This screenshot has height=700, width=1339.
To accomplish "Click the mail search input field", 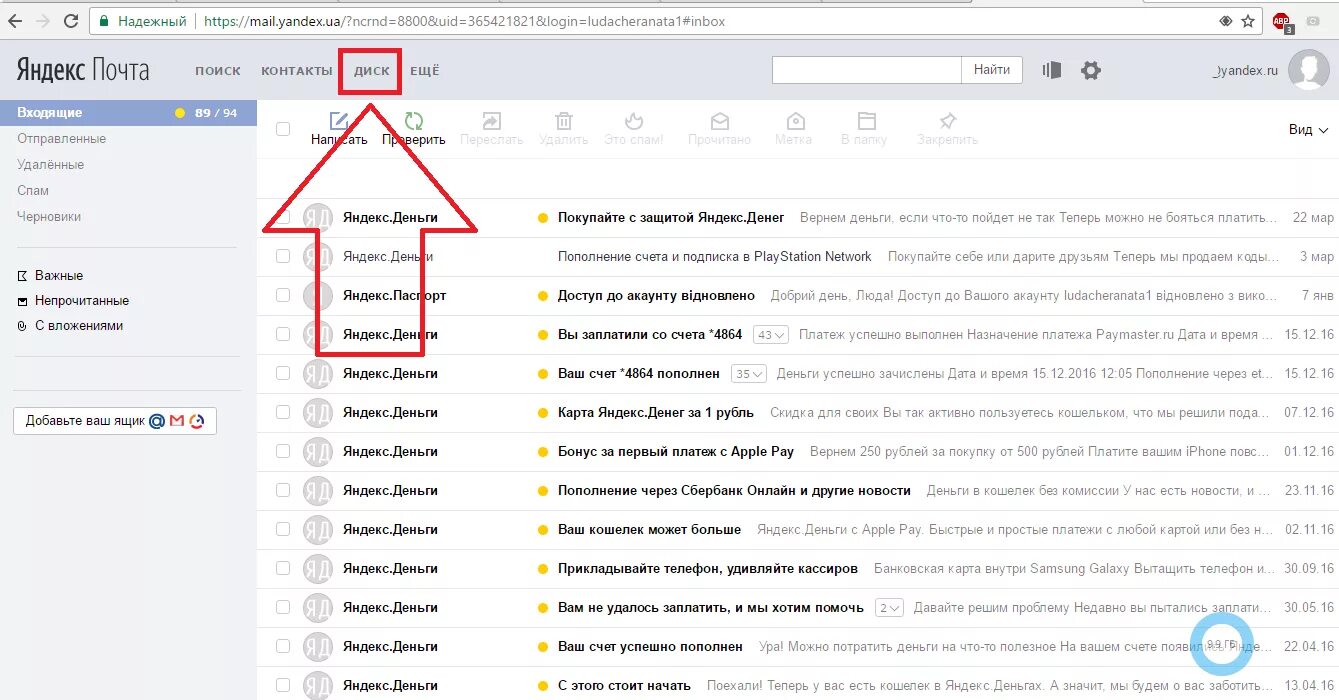I will [x=867, y=70].
